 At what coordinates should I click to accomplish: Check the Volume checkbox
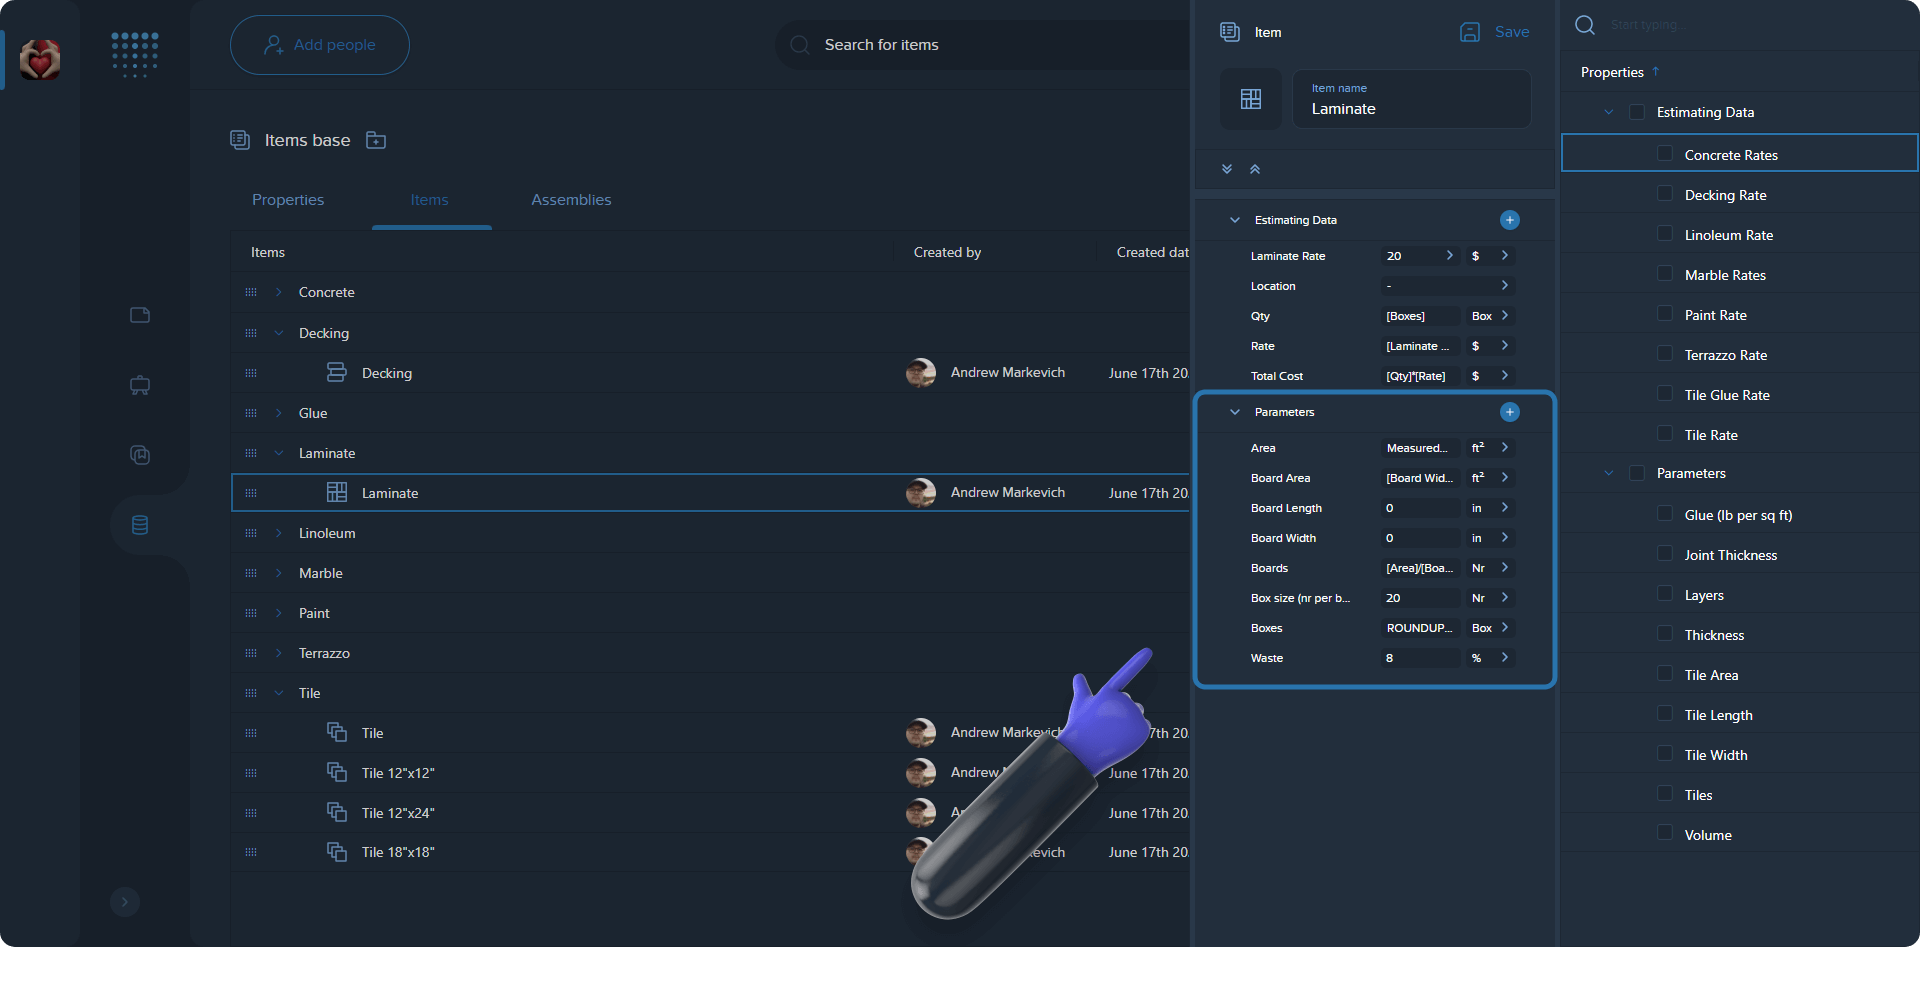coord(1665,832)
